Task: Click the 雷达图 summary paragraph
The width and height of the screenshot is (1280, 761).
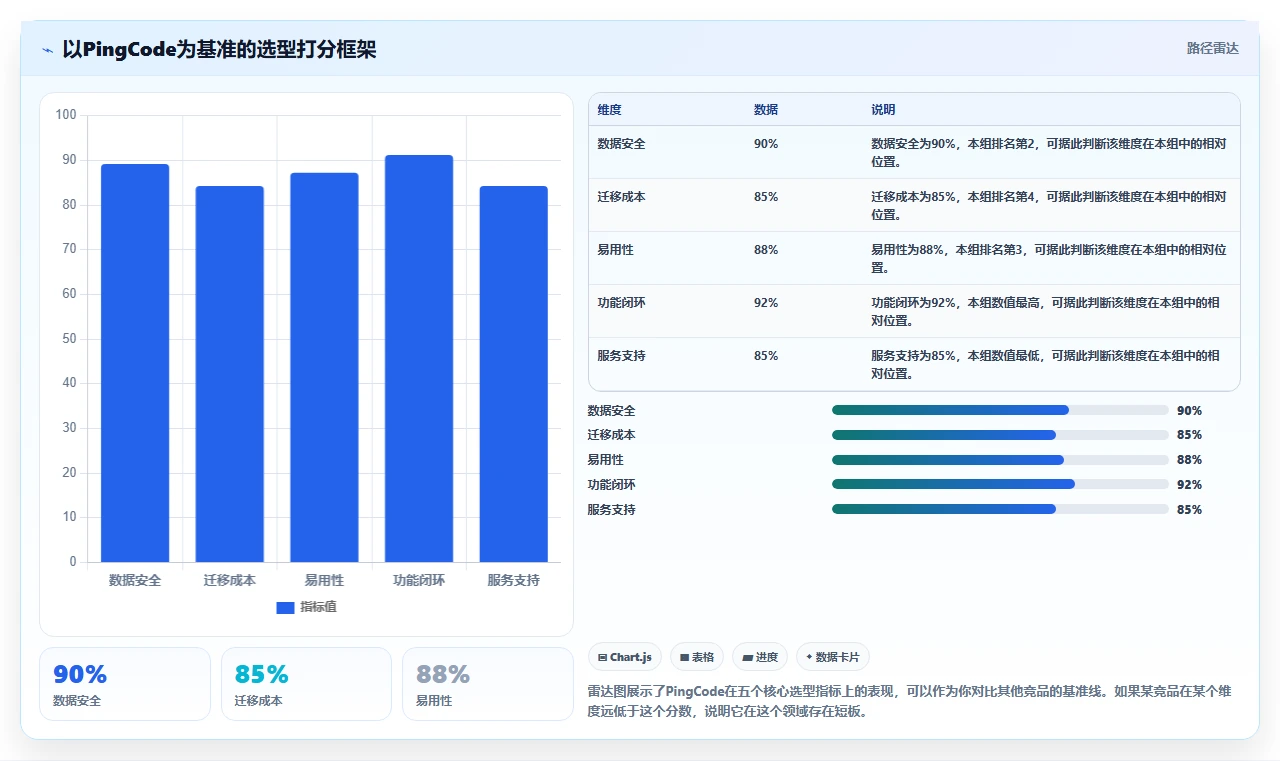Action: (x=909, y=702)
